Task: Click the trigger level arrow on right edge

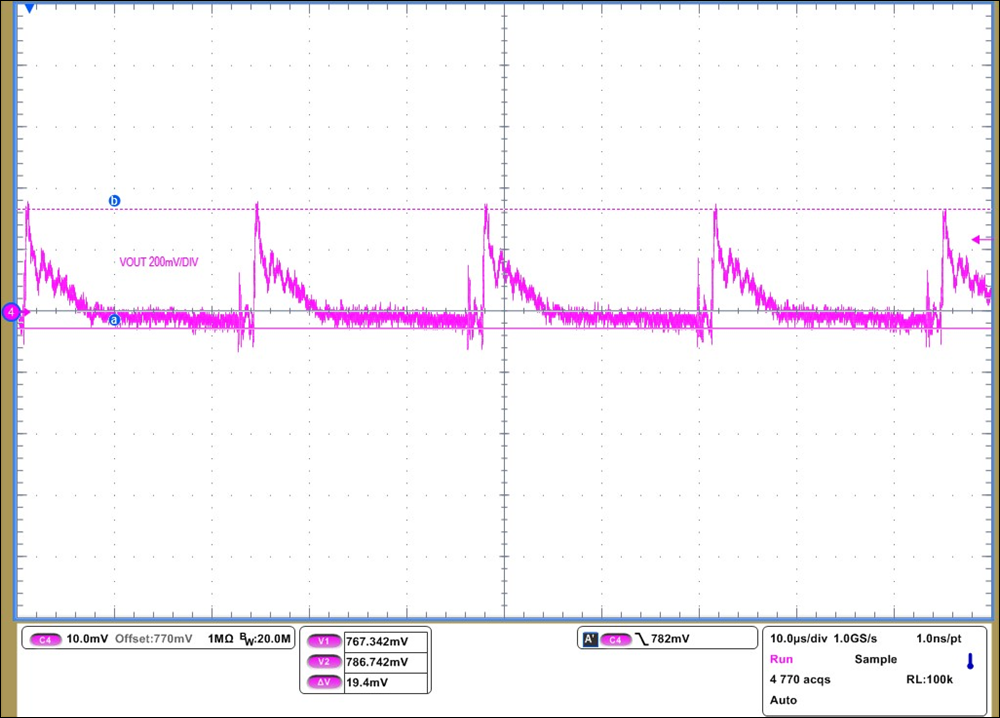Action: click(x=982, y=240)
